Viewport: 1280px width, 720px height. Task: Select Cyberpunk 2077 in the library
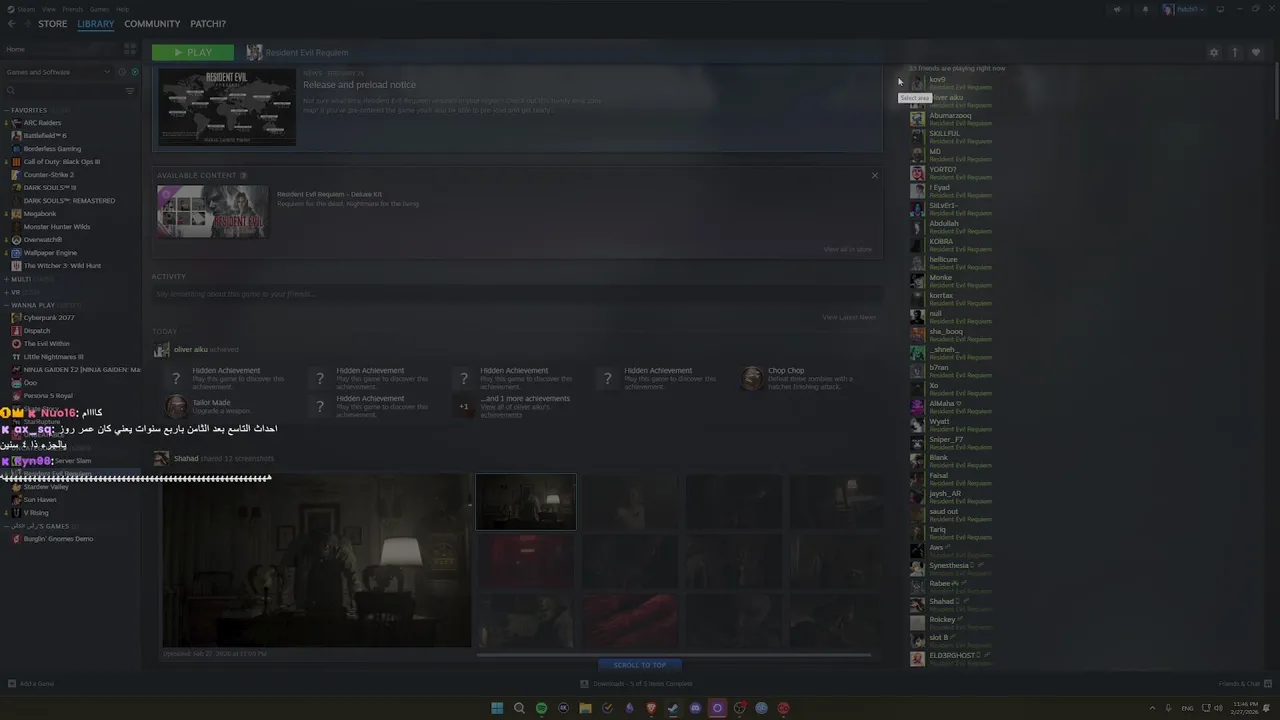point(48,318)
